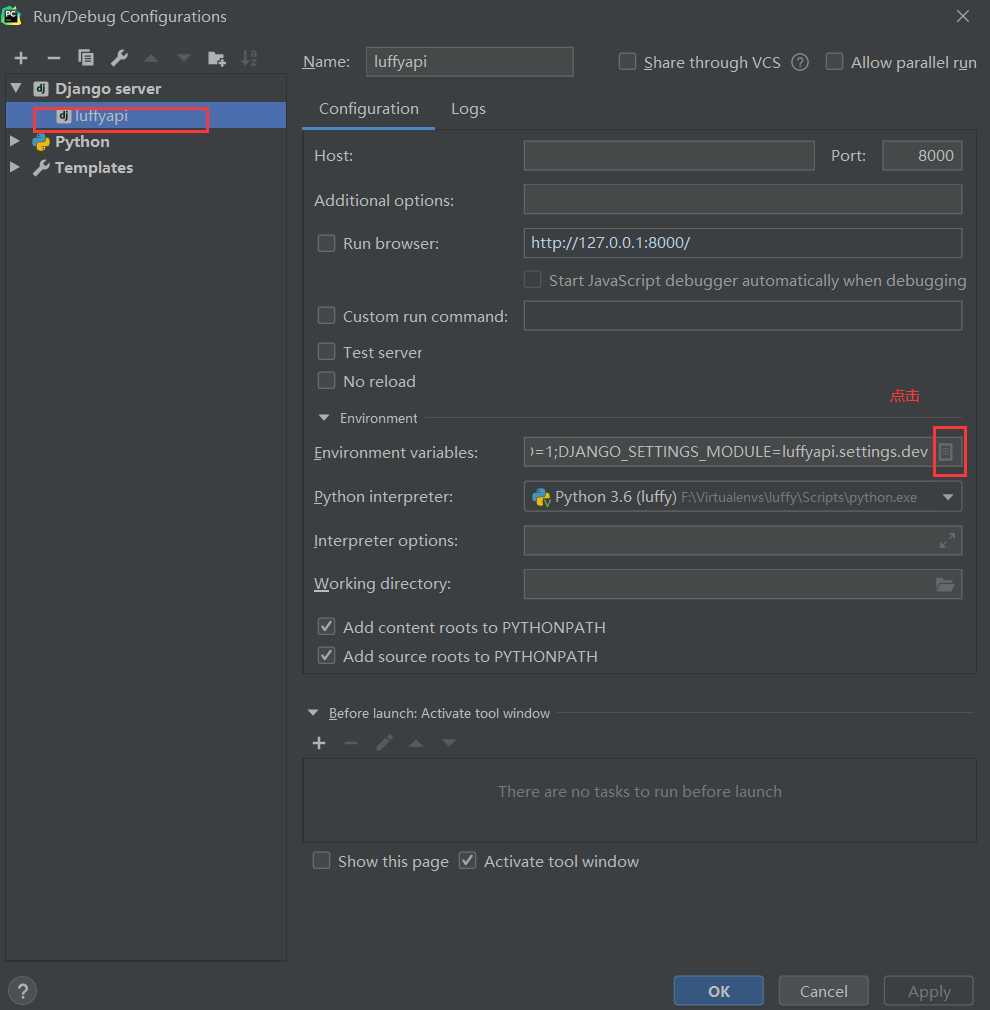Click the Run browser URL field
Viewport: 990px width, 1010px height.
point(743,243)
